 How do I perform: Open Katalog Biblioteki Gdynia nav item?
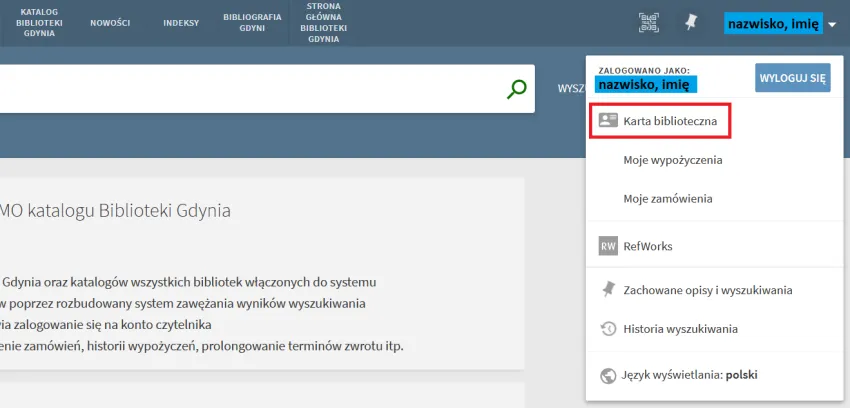(x=39, y=22)
